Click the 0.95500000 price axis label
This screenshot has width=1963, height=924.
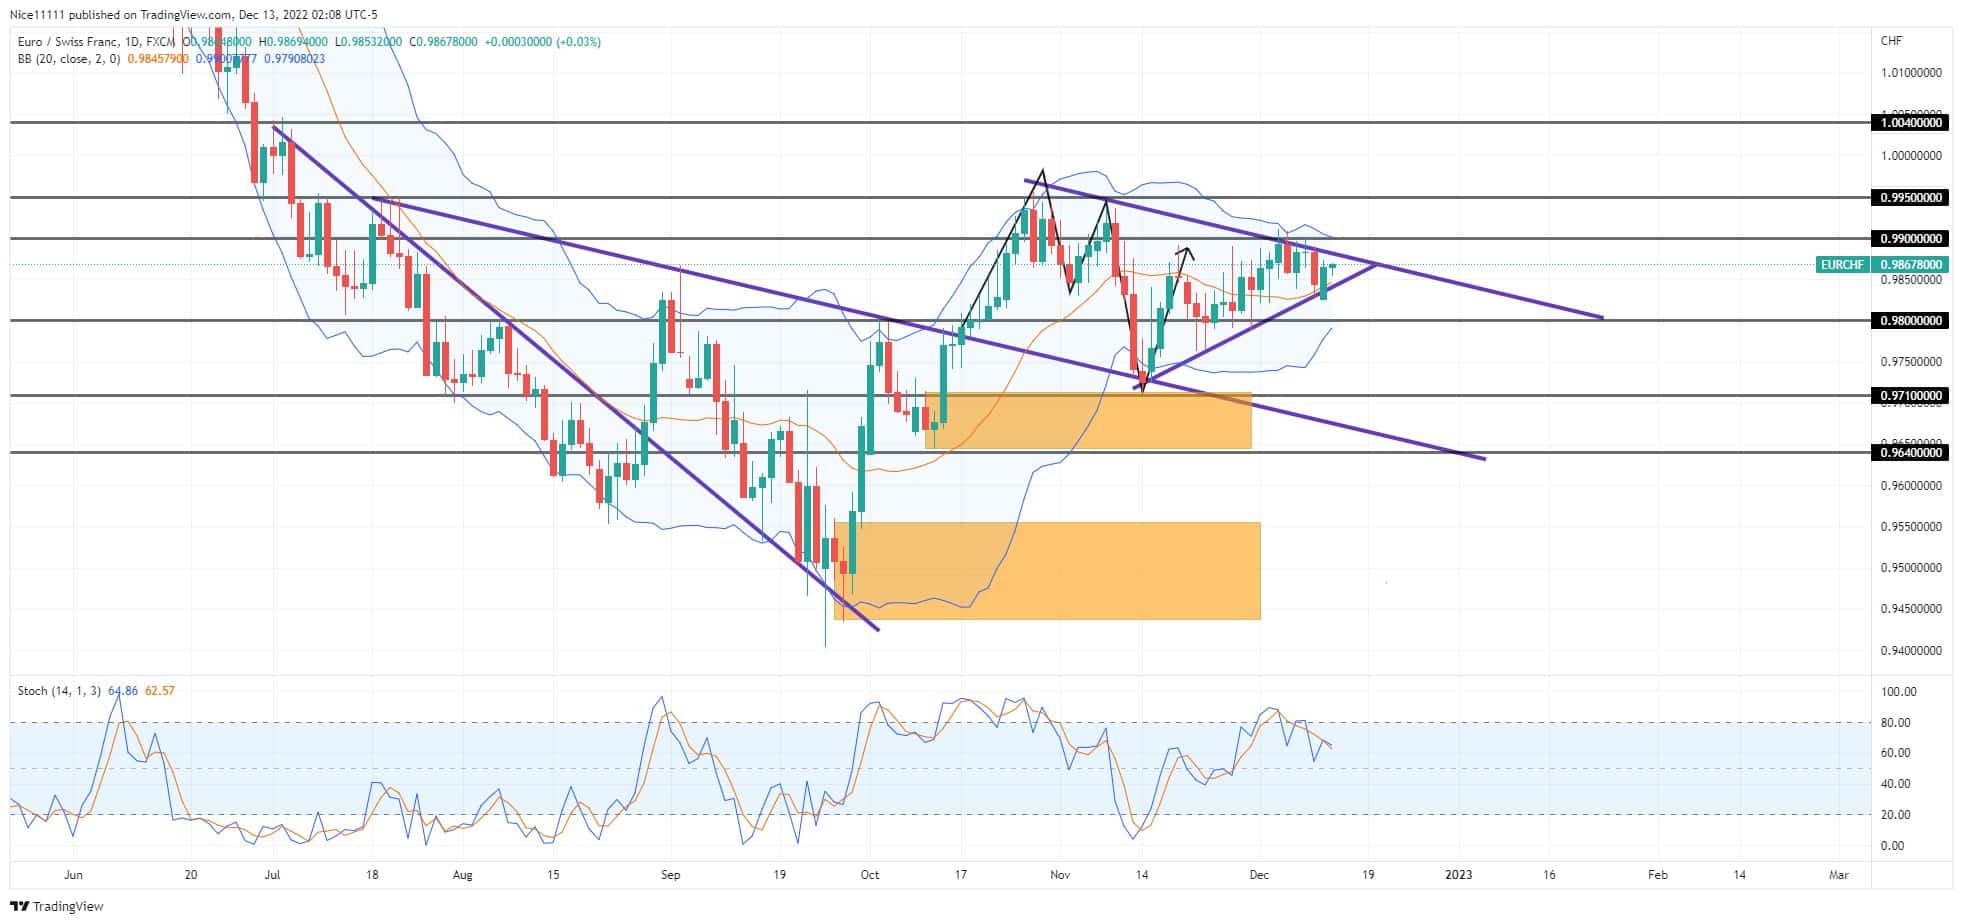[x=1911, y=527]
